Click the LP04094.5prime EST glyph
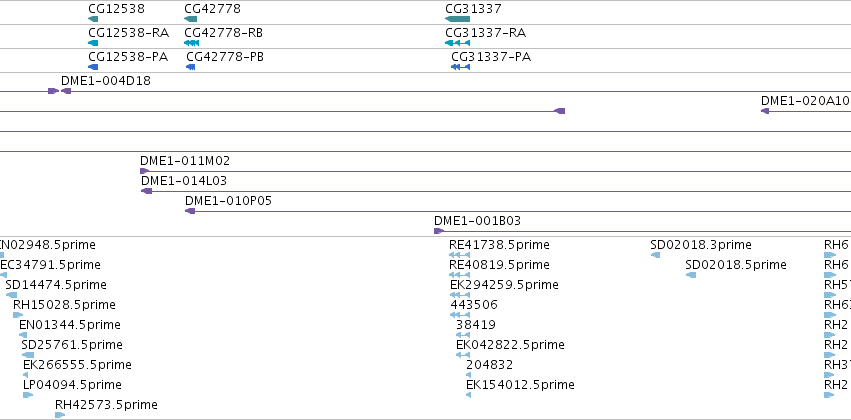This screenshot has height=420, width=851. pos(28,395)
